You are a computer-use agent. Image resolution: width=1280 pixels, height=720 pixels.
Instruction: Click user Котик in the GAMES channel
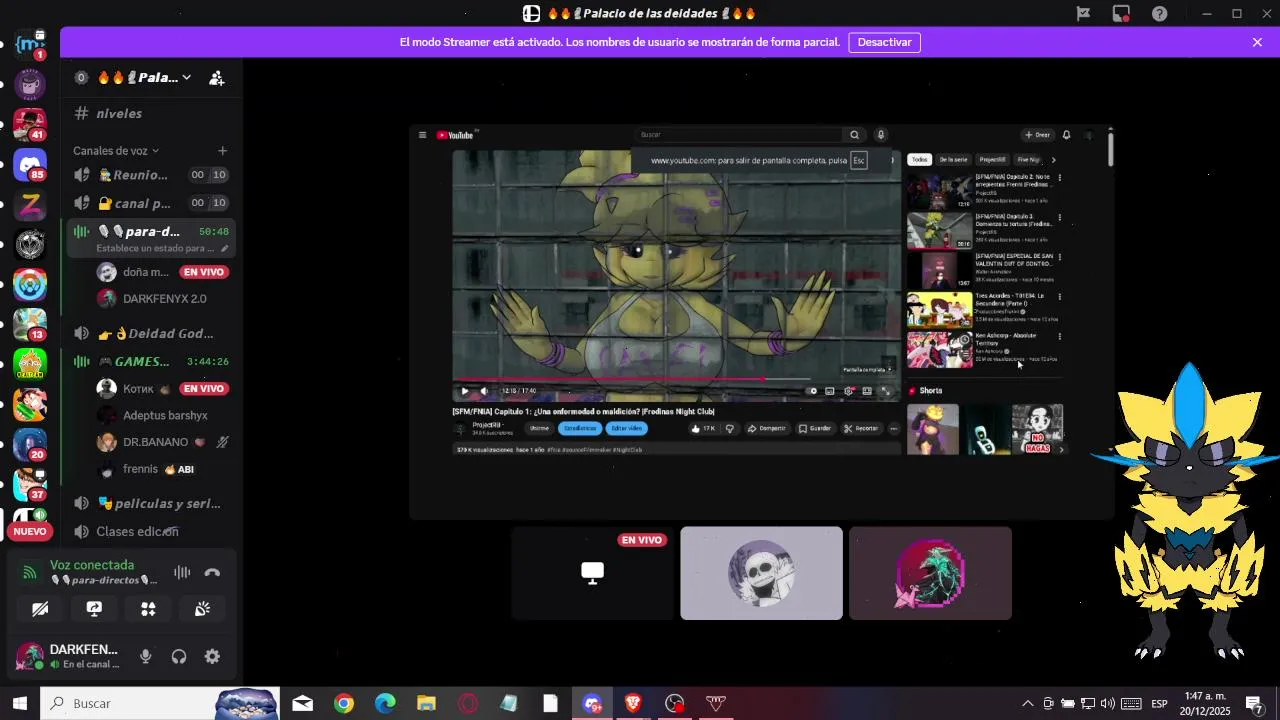(x=163, y=389)
